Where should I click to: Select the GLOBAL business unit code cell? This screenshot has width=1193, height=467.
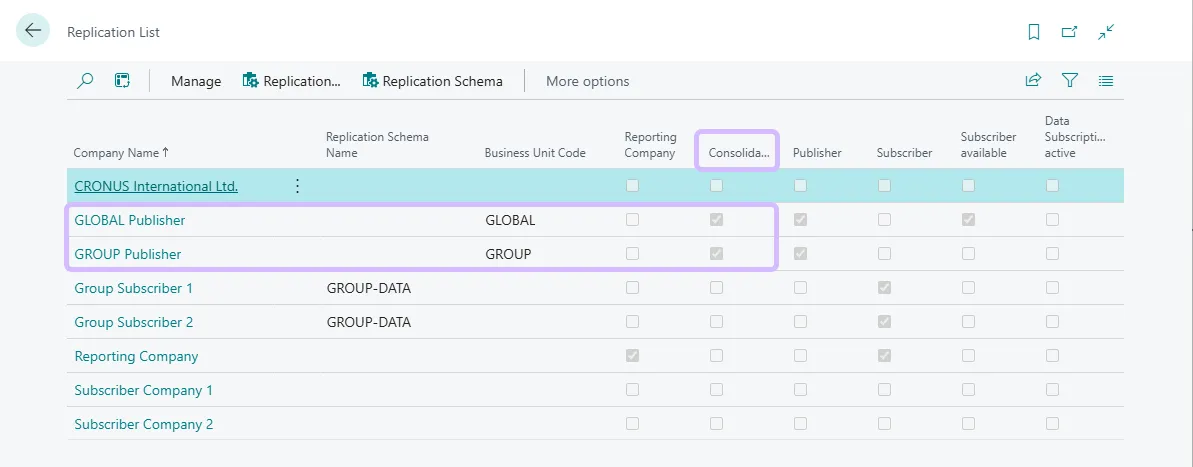pos(511,221)
